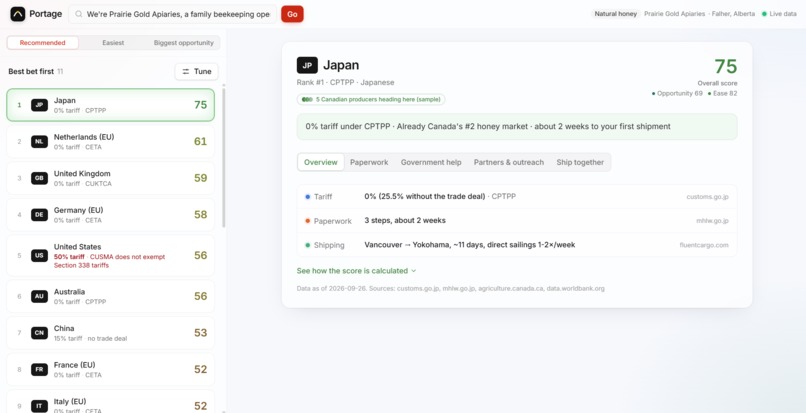Screen dimensions: 806x413
Task: Open the mhlw.go.jp source link in the Paperwork row
Action: (712, 221)
